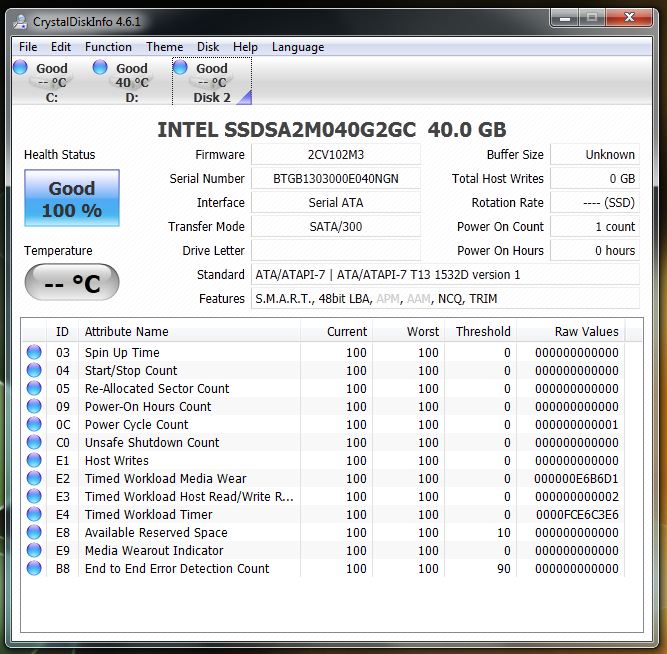Open the Function menu
Viewport: 667px width, 654px height.
click(108, 47)
